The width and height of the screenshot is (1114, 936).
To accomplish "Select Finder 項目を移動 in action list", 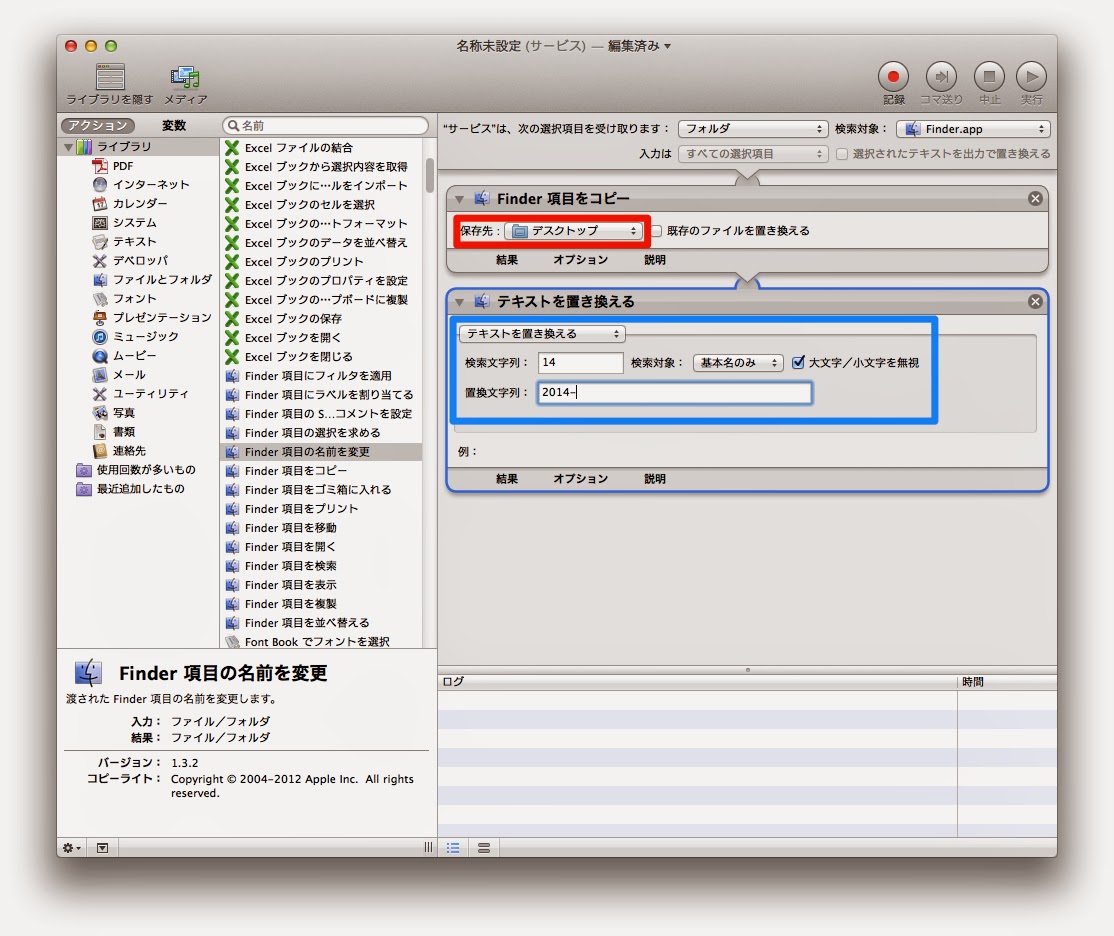I will 321,528.
